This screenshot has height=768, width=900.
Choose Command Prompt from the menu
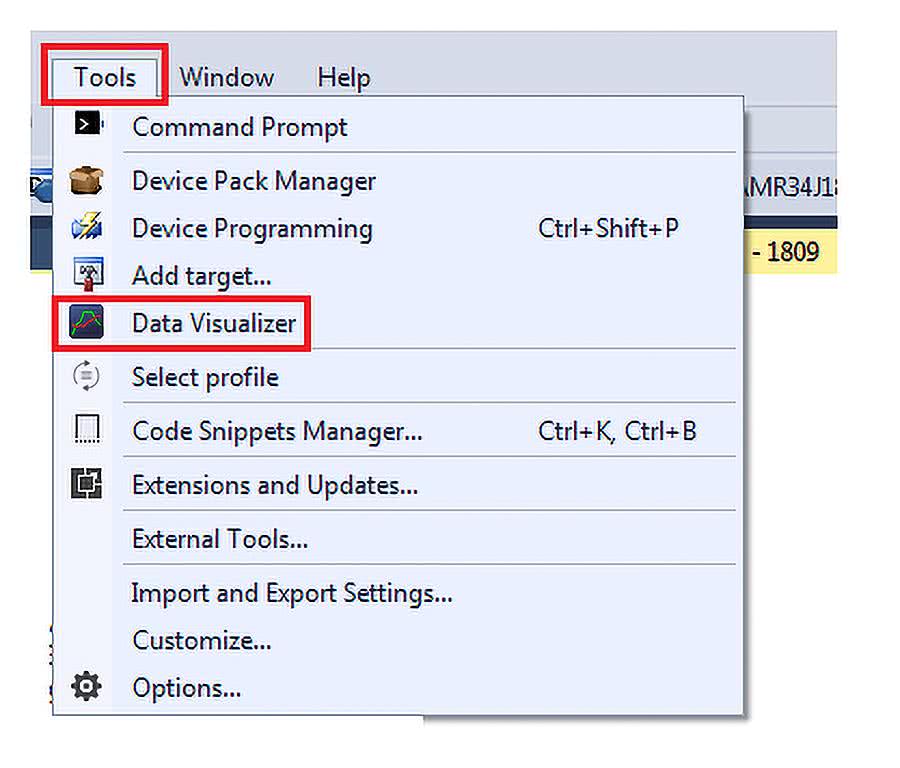point(240,127)
